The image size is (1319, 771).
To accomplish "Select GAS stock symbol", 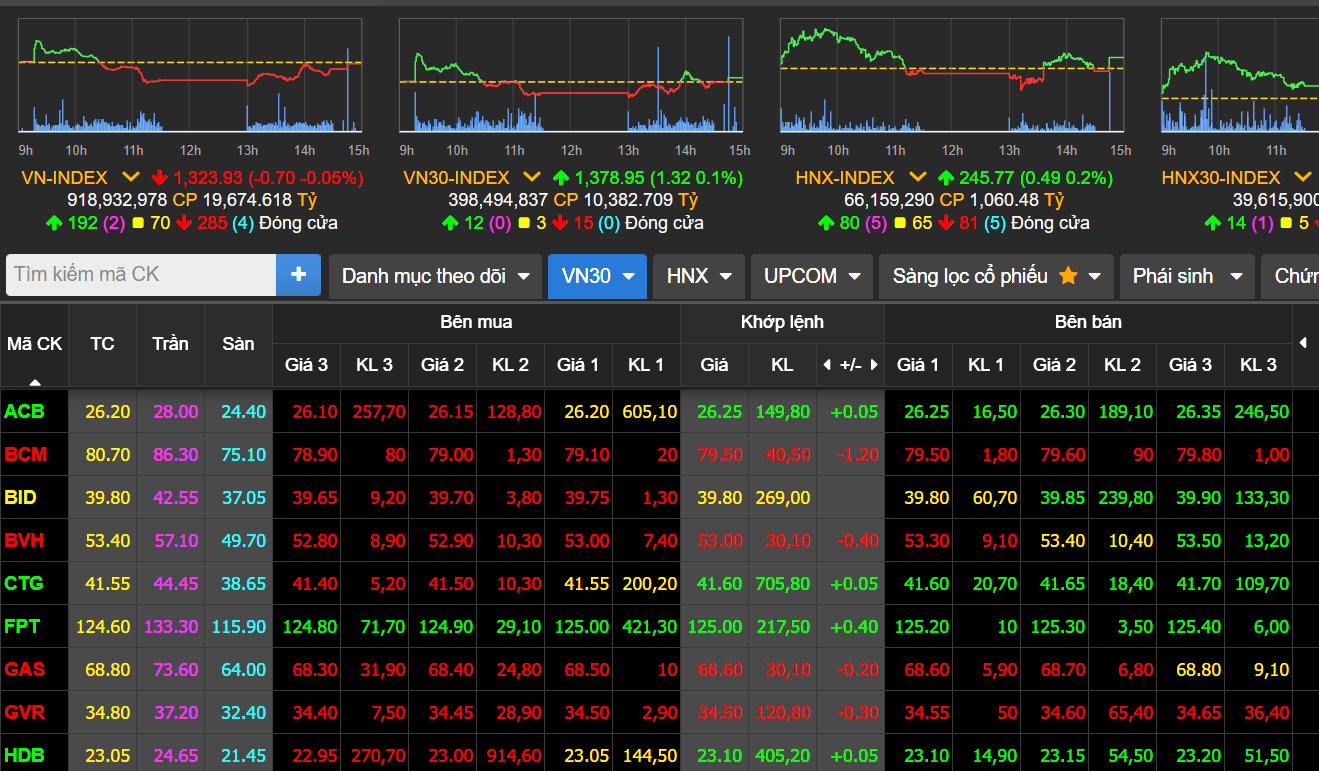I will tap(24, 669).
